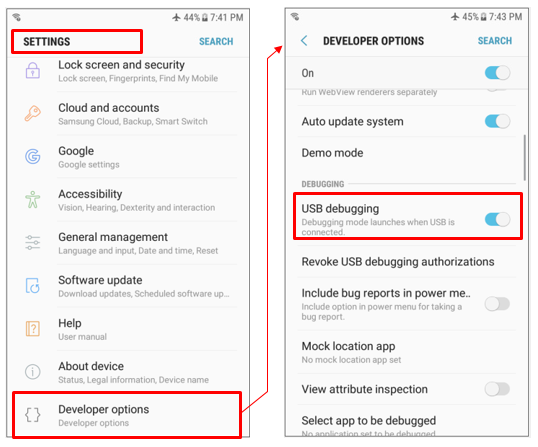
Task: Tap SEARCH on the Developer Options screen
Action: [x=495, y=40]
